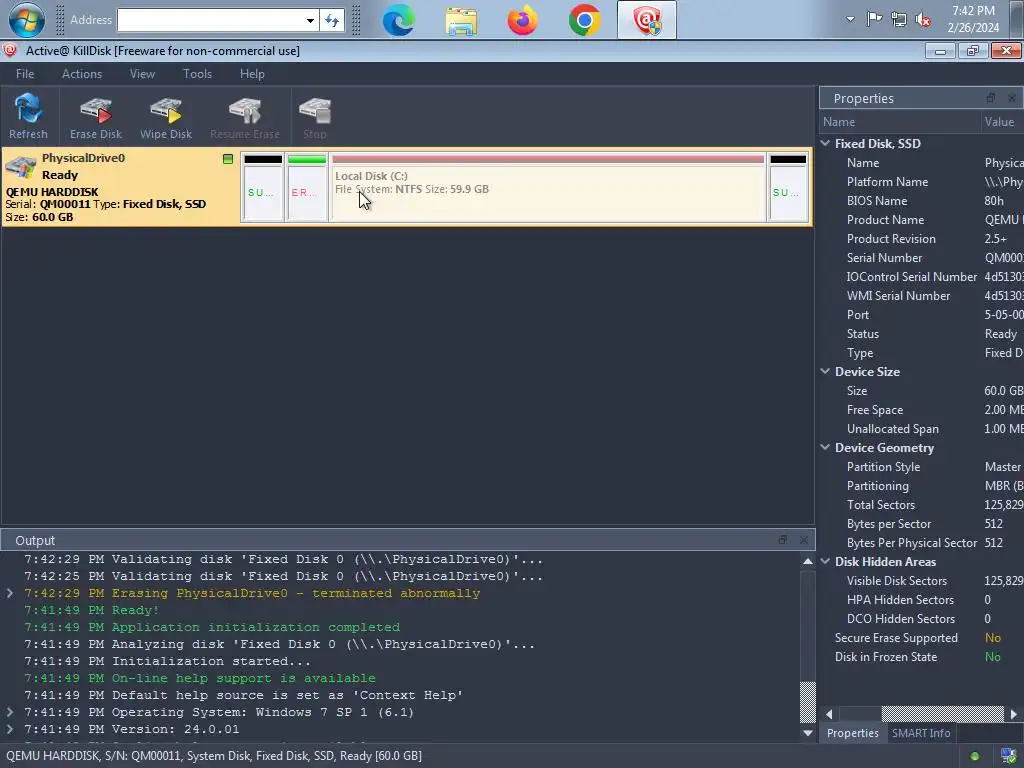The width and height of the screenshot is (1024, 768).
Task: Click the network tray icon
Action: tap(899, 19)
